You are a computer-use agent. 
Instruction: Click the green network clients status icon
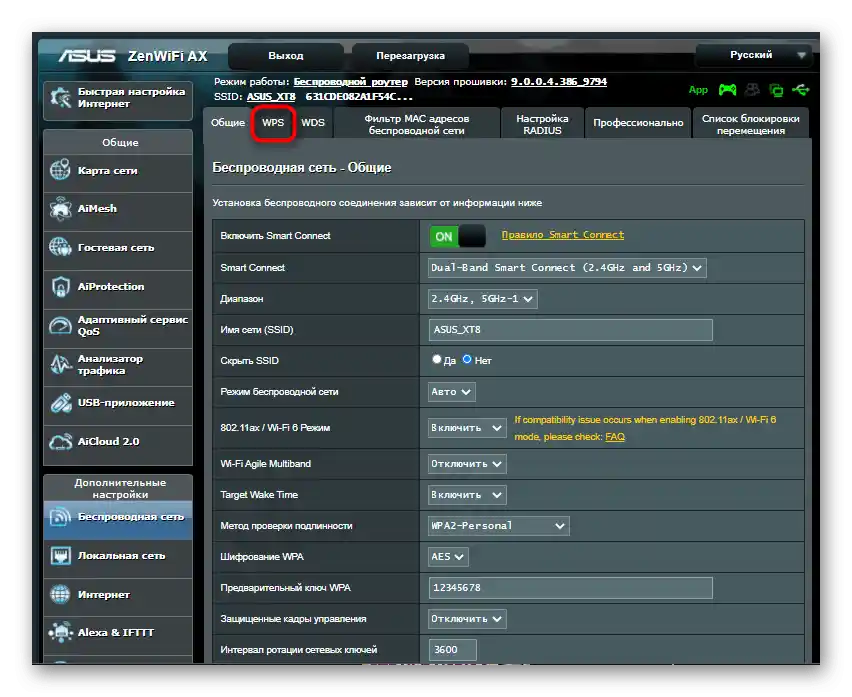click(x=776, y=90)
